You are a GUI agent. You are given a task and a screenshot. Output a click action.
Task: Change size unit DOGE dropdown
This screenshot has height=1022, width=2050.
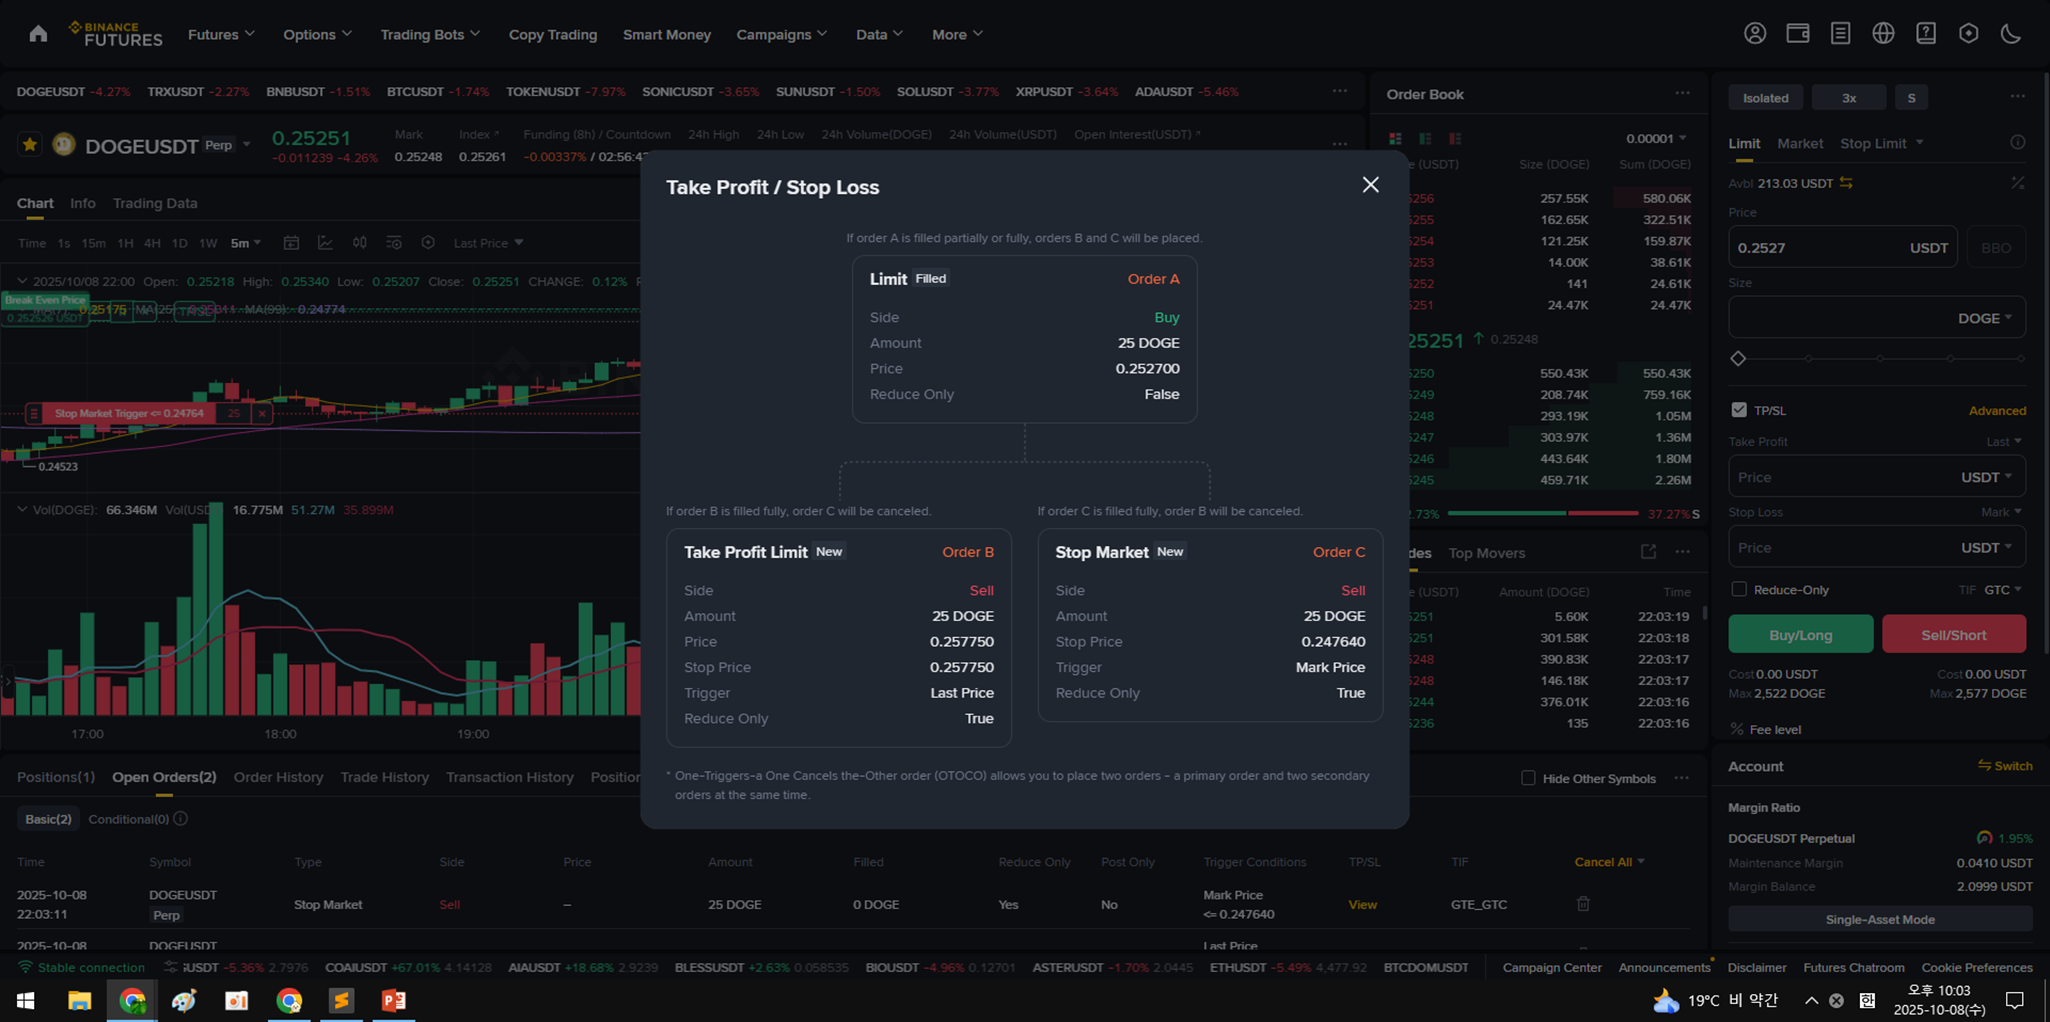click(x=1985, y=318)
